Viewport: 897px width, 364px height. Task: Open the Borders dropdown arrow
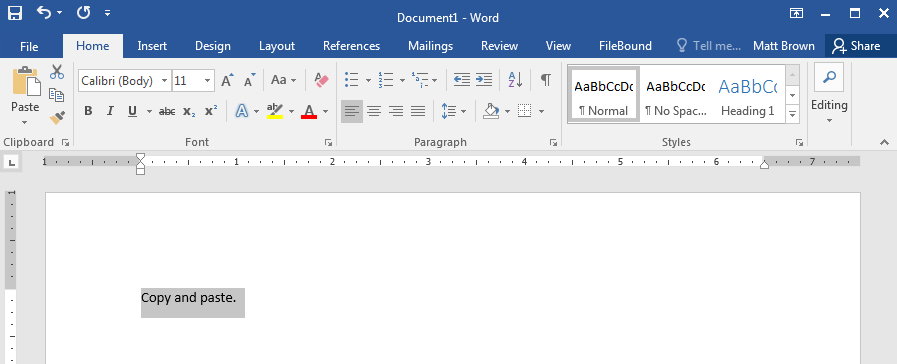[541, 111]
